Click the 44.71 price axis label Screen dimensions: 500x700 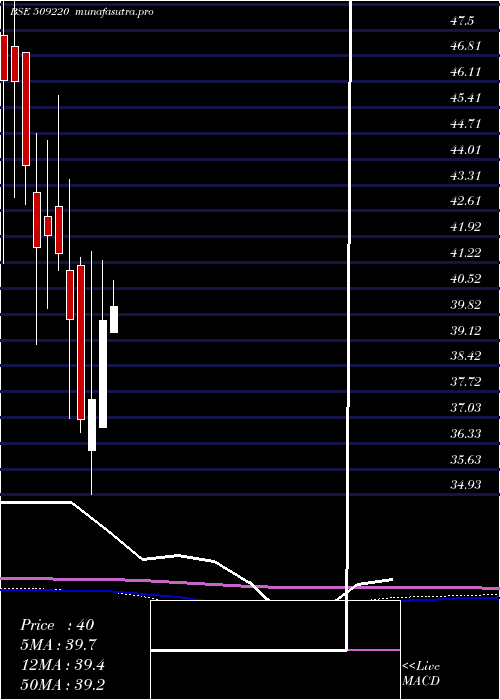[x=465, y=123]
